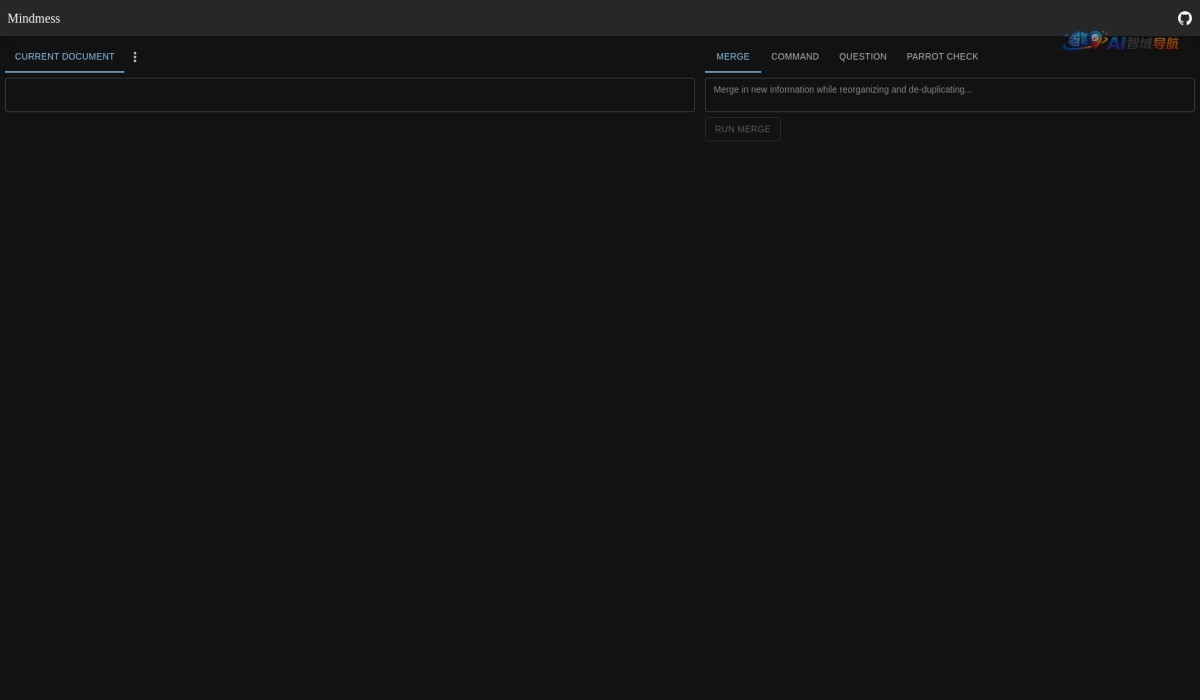Open the GitHub repository icon

pyautogui.click(x=1184, y=18)
